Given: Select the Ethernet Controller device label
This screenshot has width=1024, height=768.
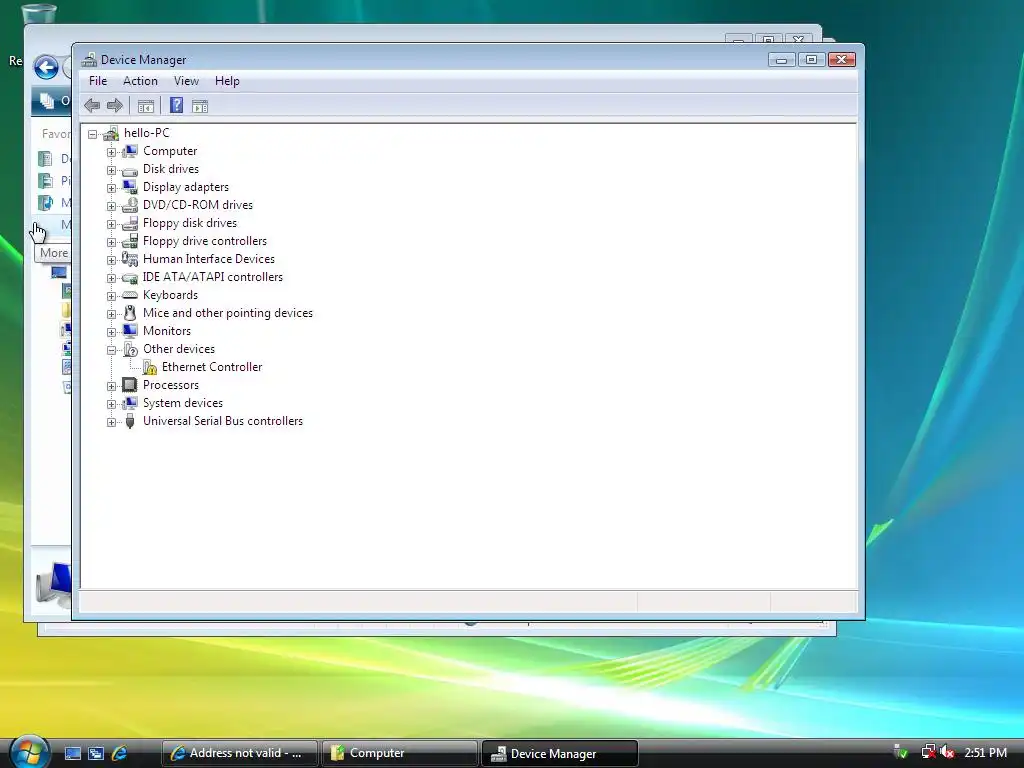Looking at the screenshot, I should 212,367.
